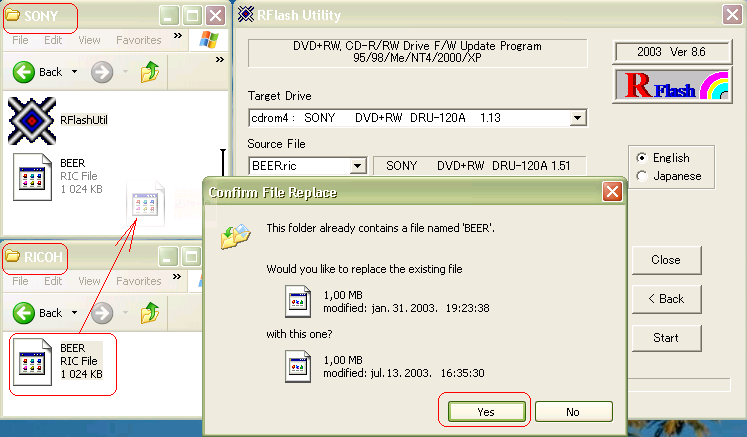Click the existing file icon dated jan. 31. 2003
Screen dimensions: 747x437
298,301
